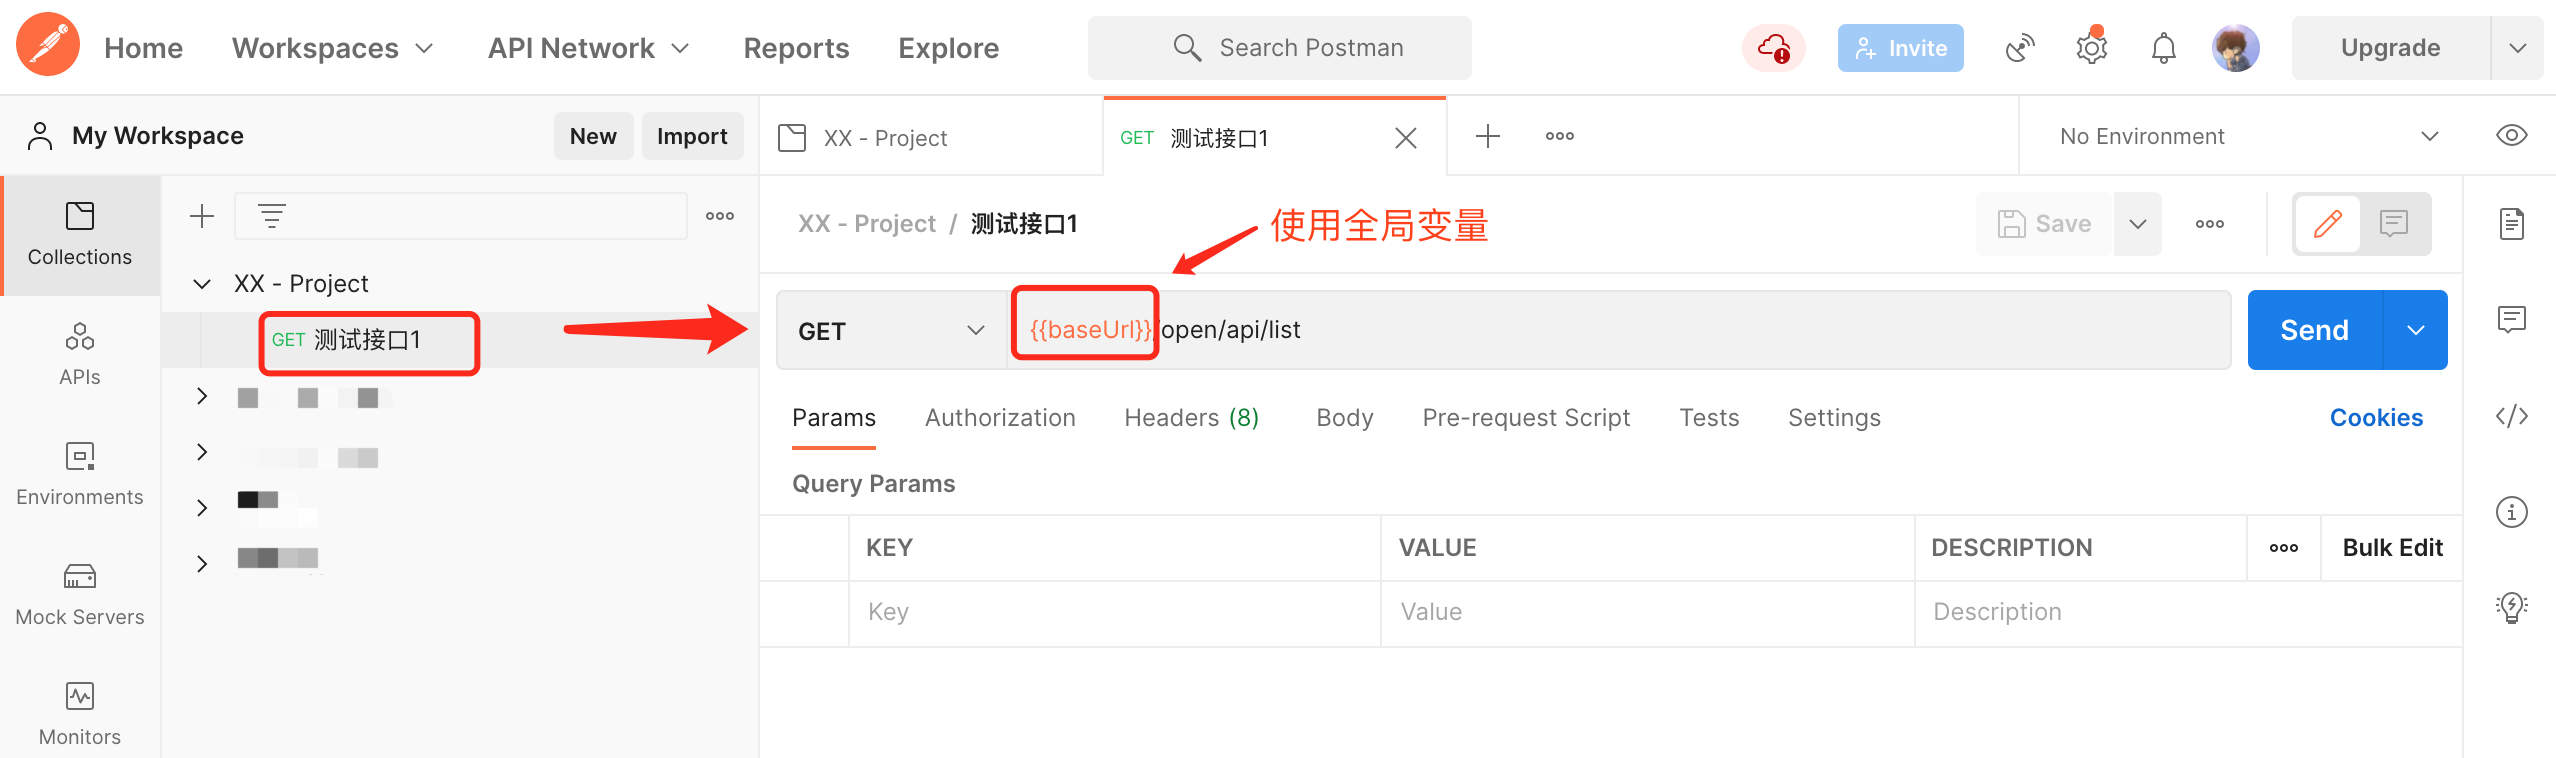
Task: Switch to build mode pencil icon
Action: tap(2327, 224)
